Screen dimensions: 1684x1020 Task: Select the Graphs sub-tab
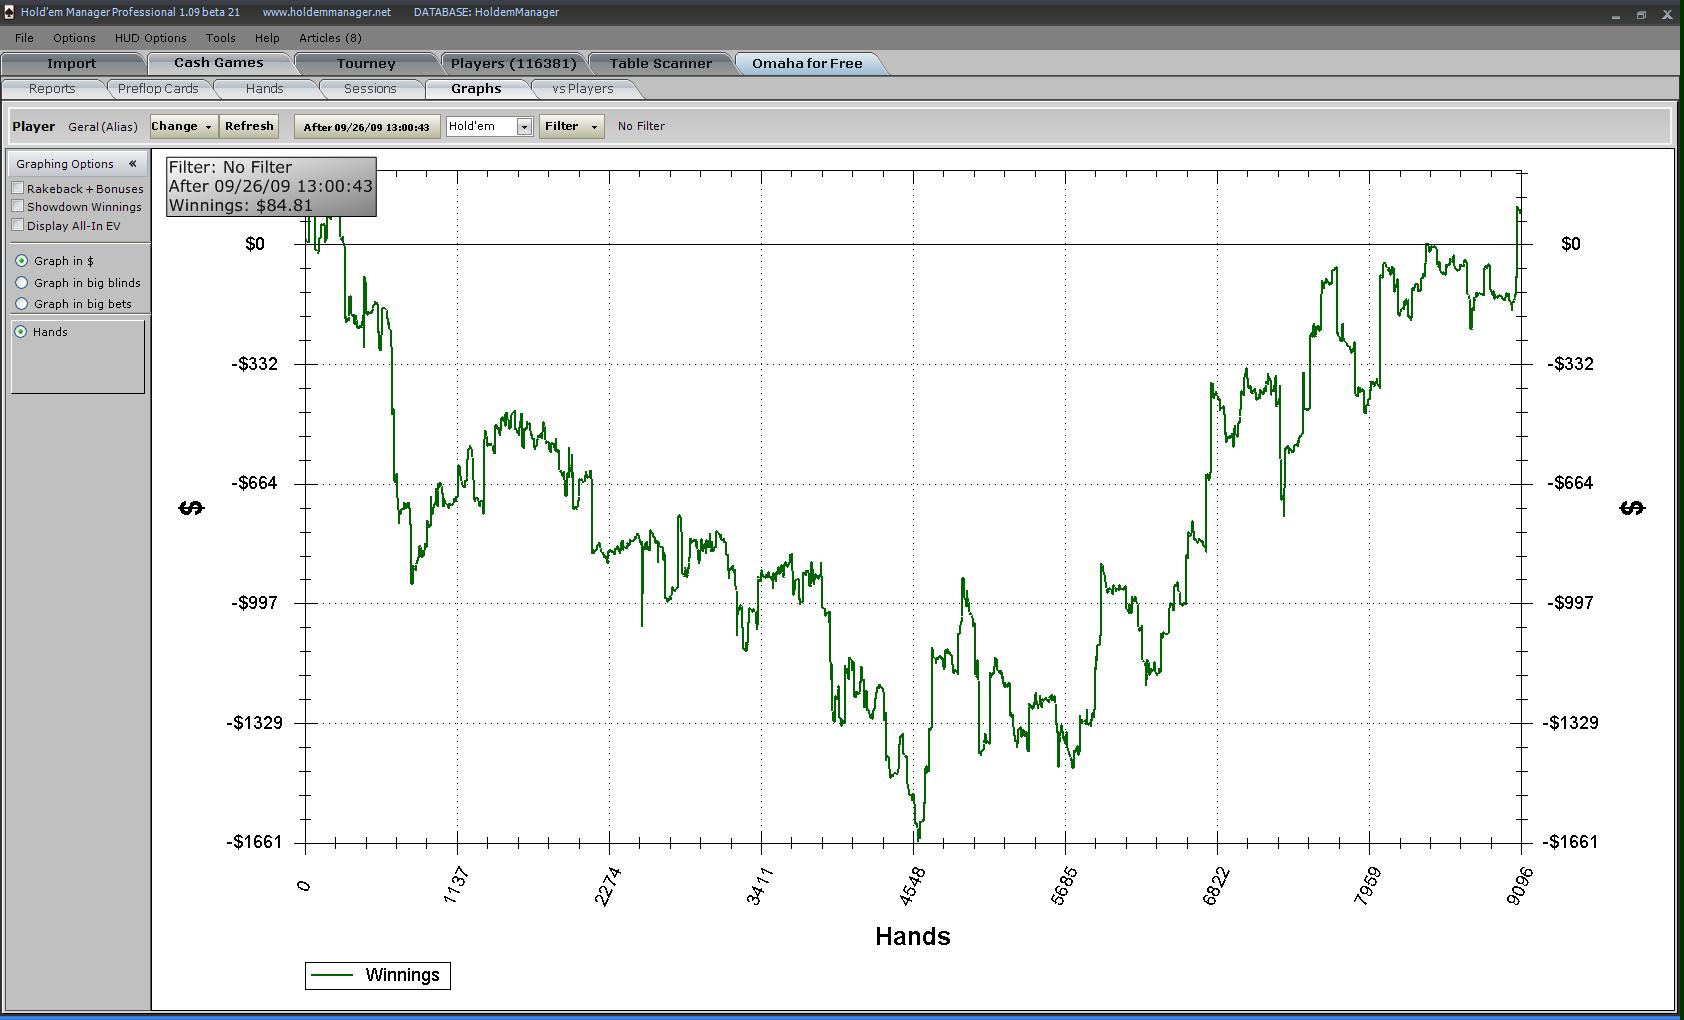click(476, 89)
